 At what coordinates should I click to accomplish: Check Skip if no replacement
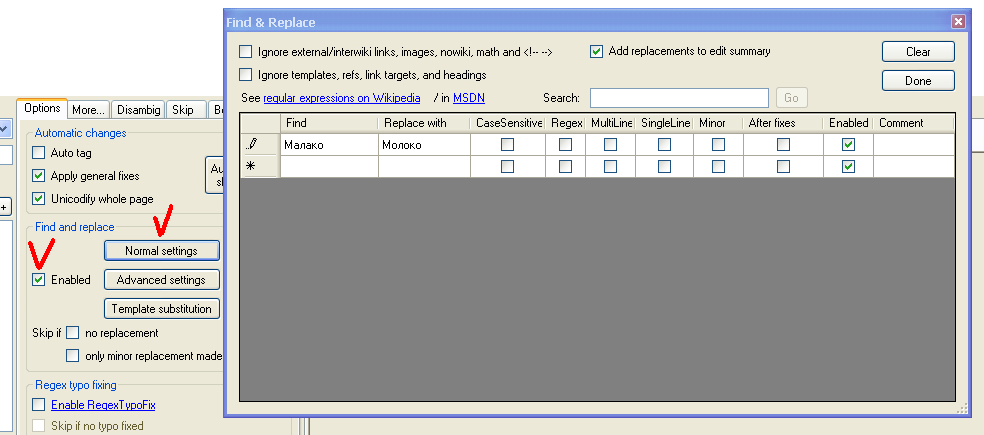click(x=73, y=333)
